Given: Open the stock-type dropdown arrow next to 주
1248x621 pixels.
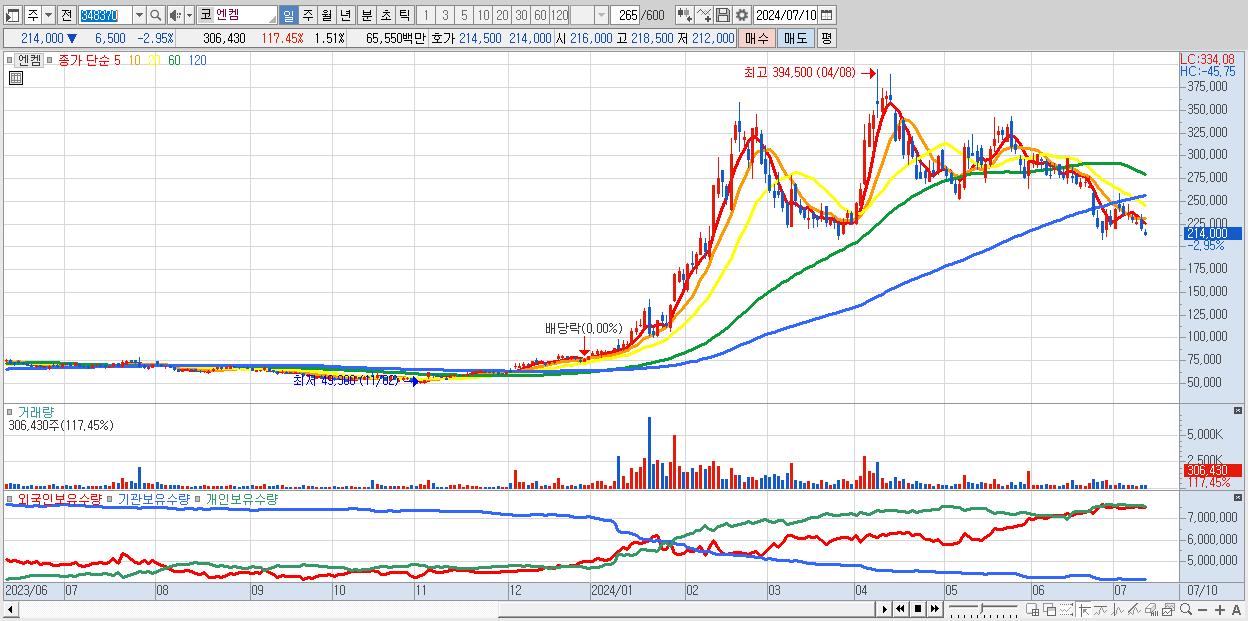Looking at the screenshot, I should pyautogui.click(x=47, y=15).
